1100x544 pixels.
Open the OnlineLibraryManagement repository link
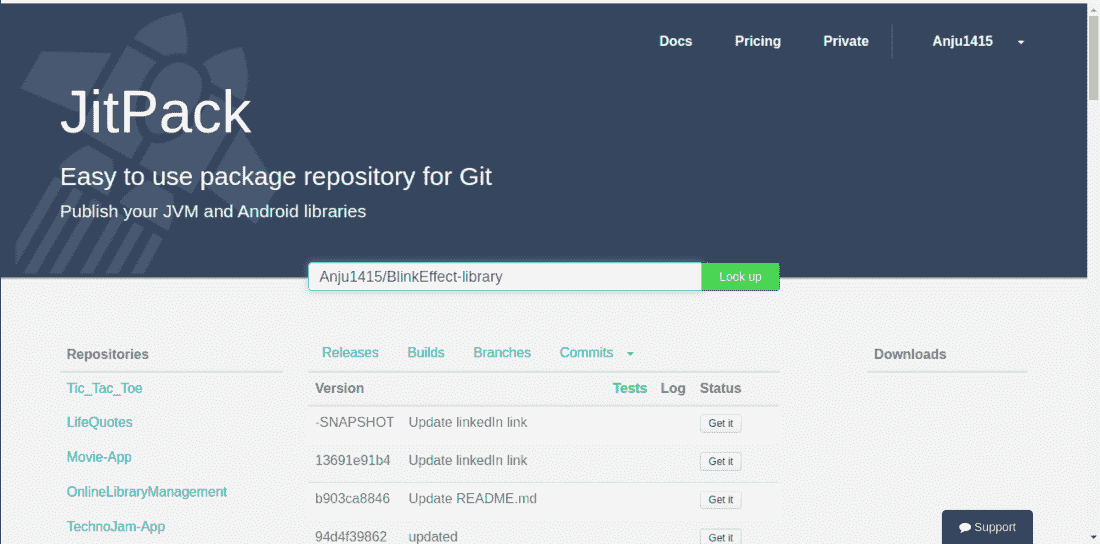[146, 492]
